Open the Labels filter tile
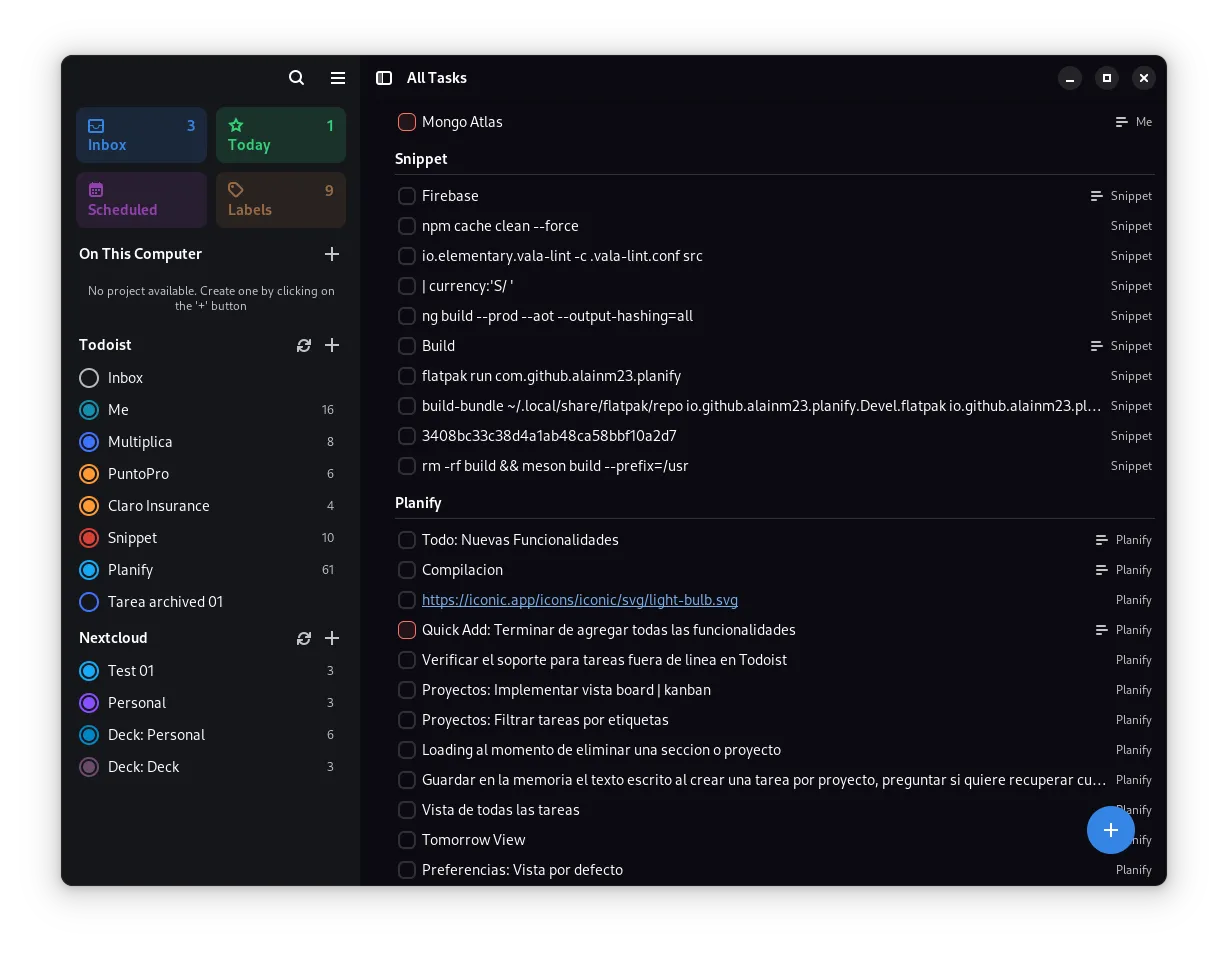Image resolution: width=1228 pixels, height=953 pixels. coord(281,200)
